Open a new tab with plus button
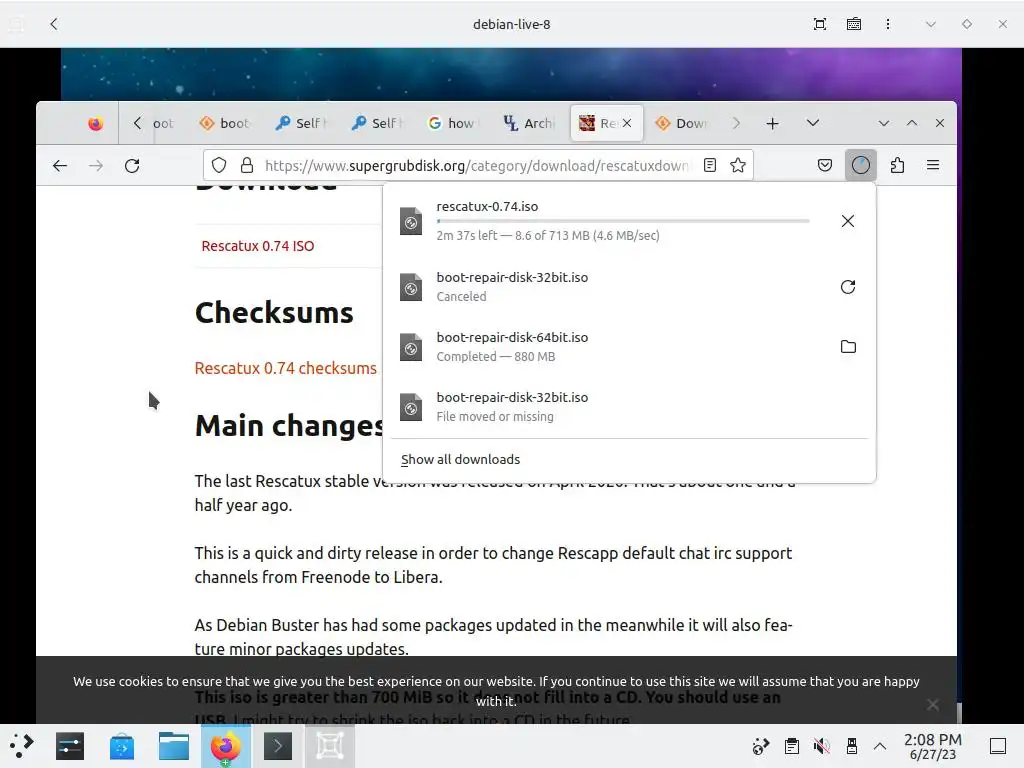This screenshot has width=1024, height=768. coord(773,123)
